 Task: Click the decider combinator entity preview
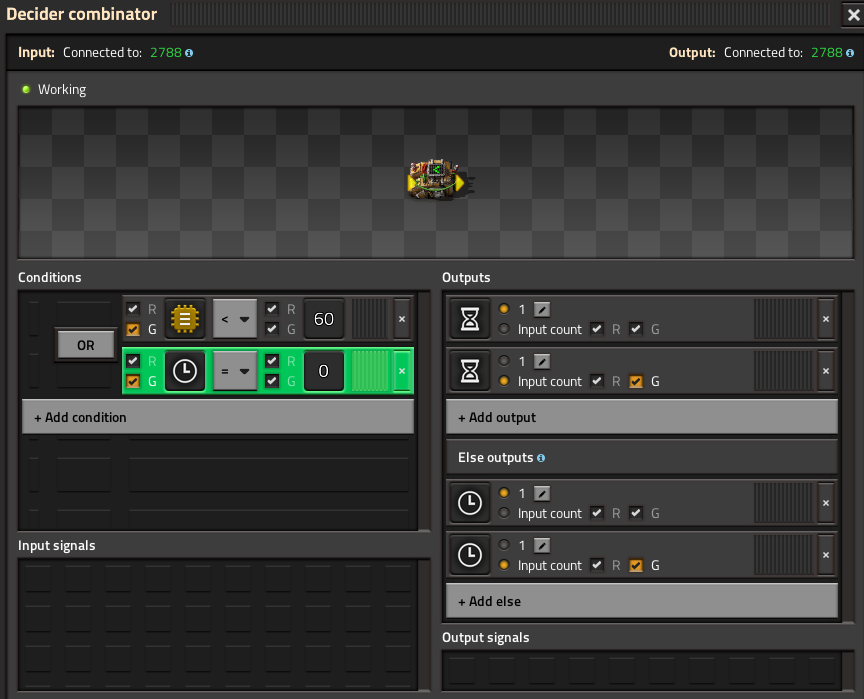tap(436, 180)
